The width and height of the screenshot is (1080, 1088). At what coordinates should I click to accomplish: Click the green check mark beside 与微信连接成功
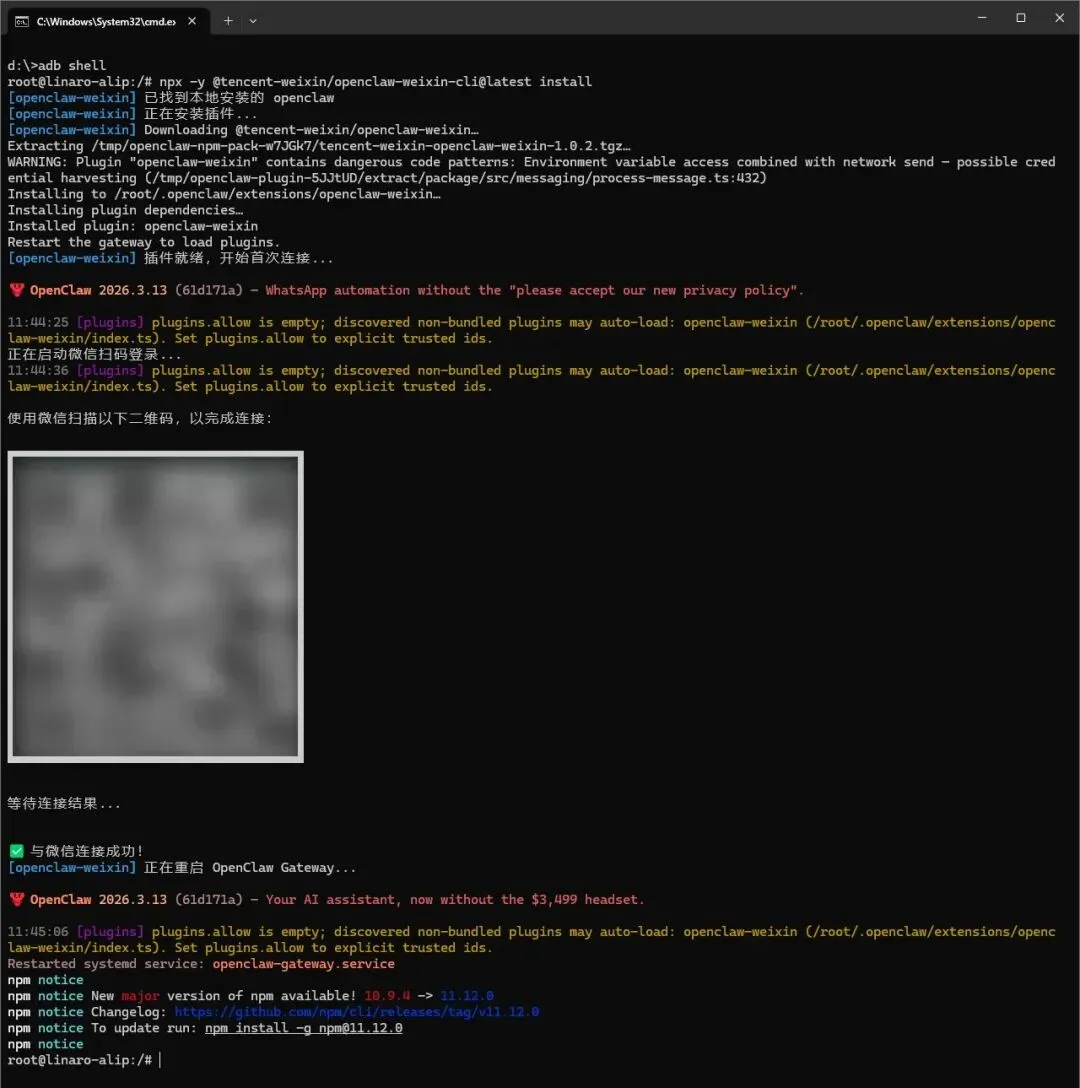17,851
